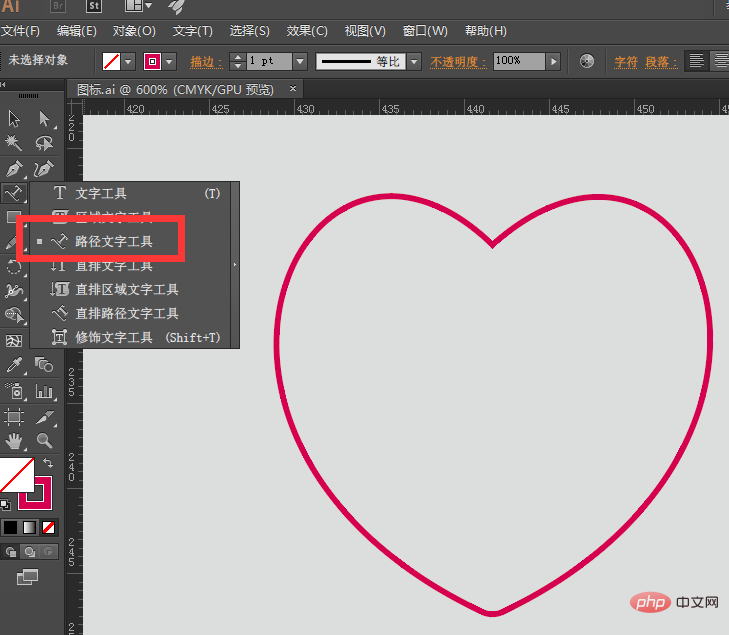
Task: Toggle Draw Behind mode
Action: click(x=30, y=552)
